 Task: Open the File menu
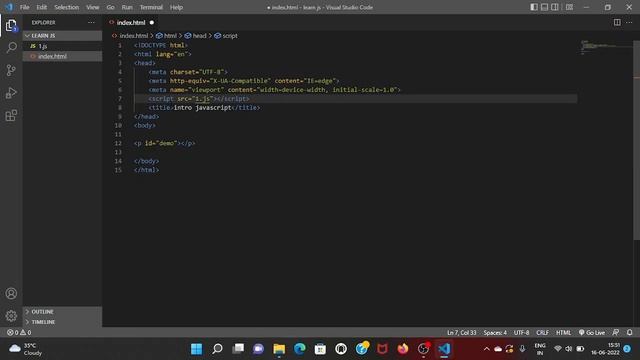[24, 7]
